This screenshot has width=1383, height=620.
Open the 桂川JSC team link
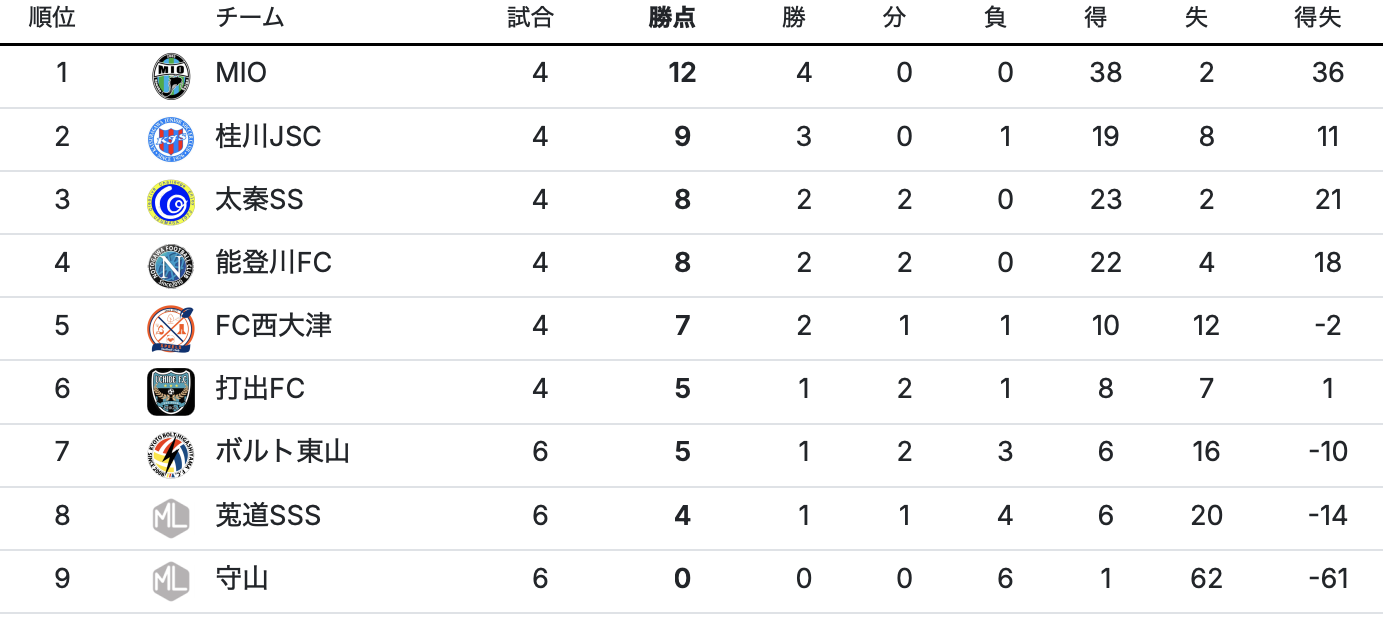(268, 136)
